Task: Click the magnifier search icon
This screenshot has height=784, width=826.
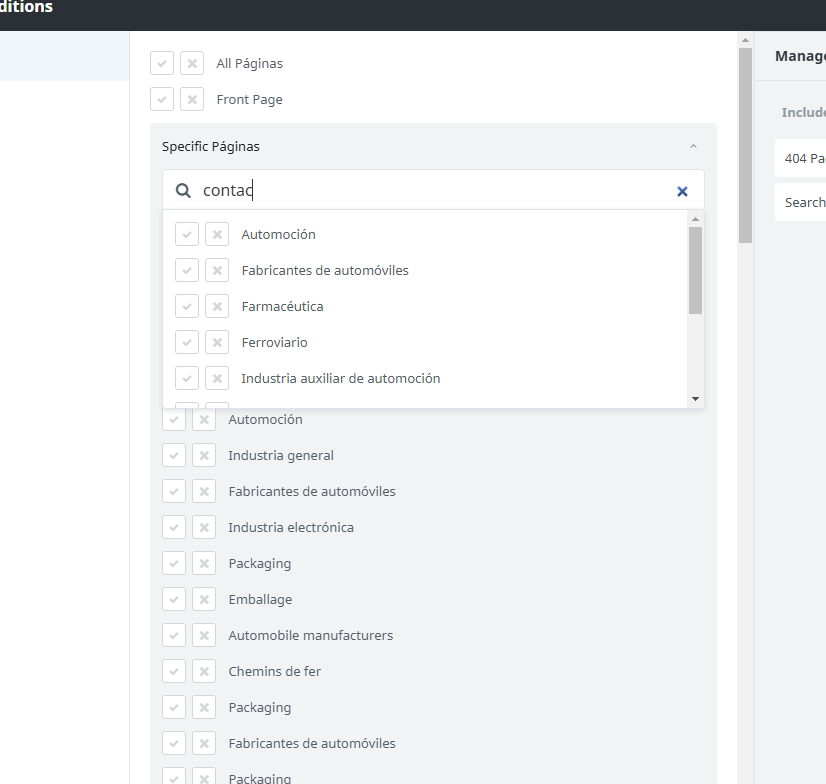Action: [x=183, y=191]
